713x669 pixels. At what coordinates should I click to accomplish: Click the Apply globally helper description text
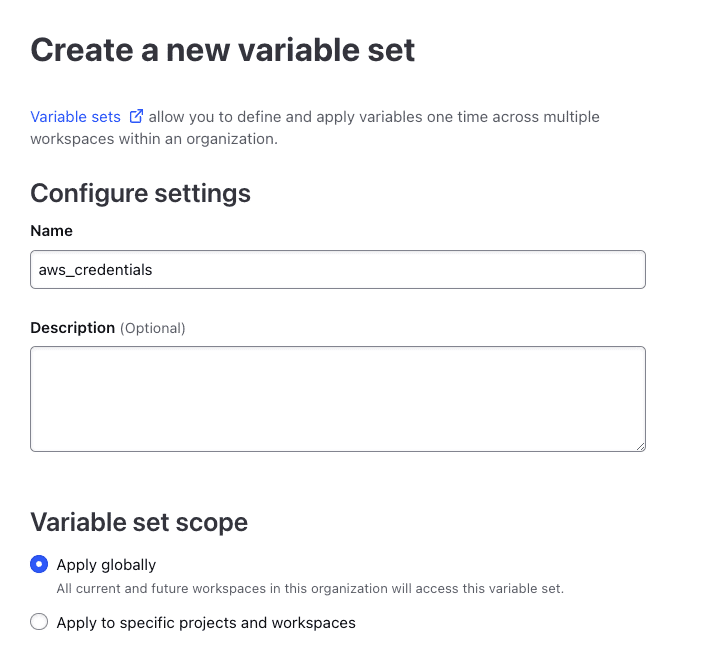(x=310, y=589)
